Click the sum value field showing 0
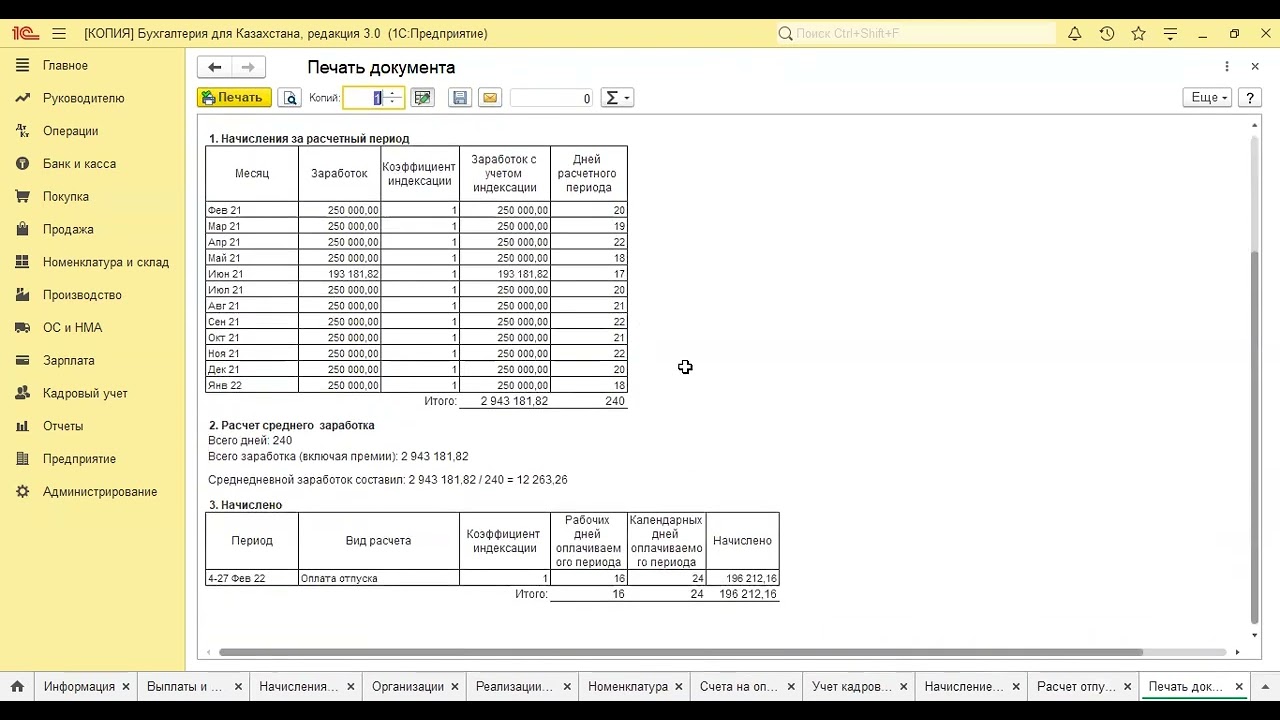 pyautogui.click(x=552, y=98)
